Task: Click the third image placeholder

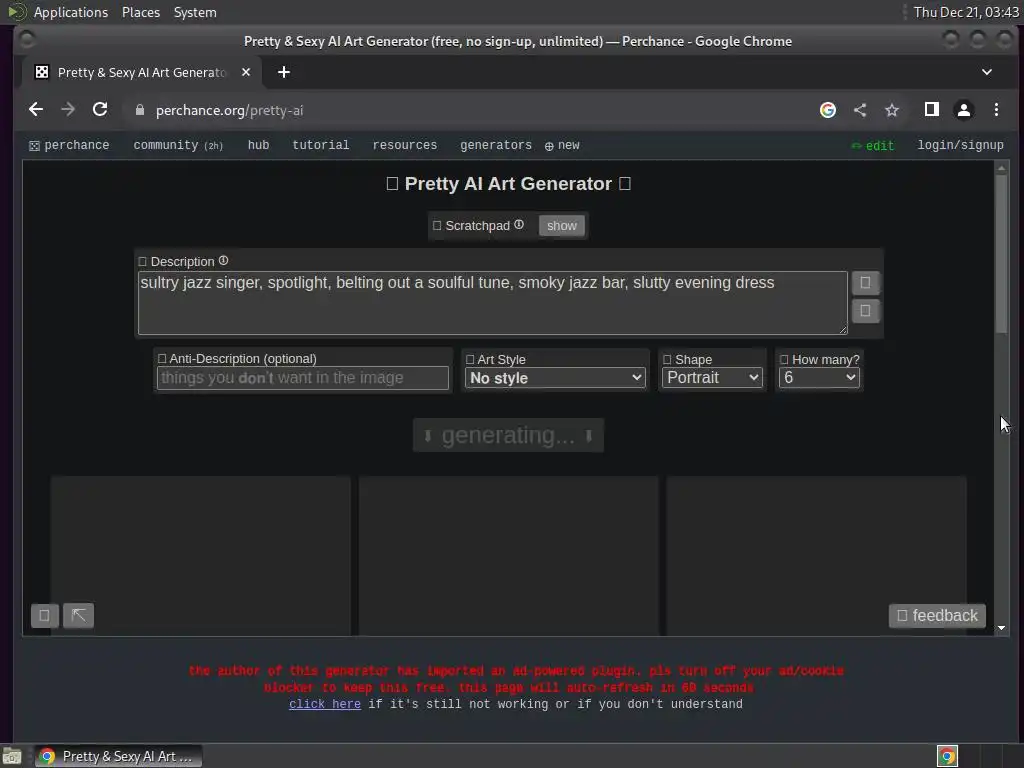Action: pos(816,556)
